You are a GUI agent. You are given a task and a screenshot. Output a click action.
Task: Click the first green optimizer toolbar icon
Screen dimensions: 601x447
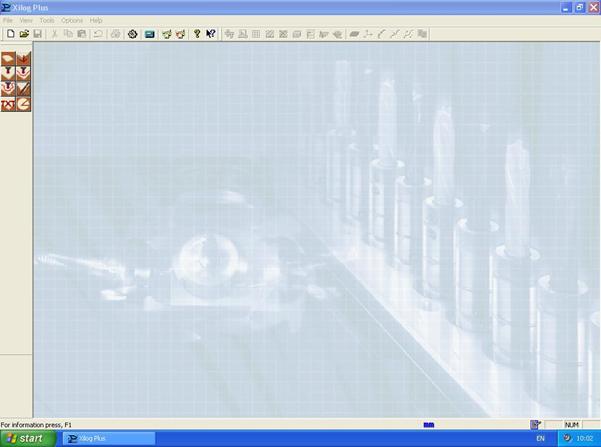167,34
